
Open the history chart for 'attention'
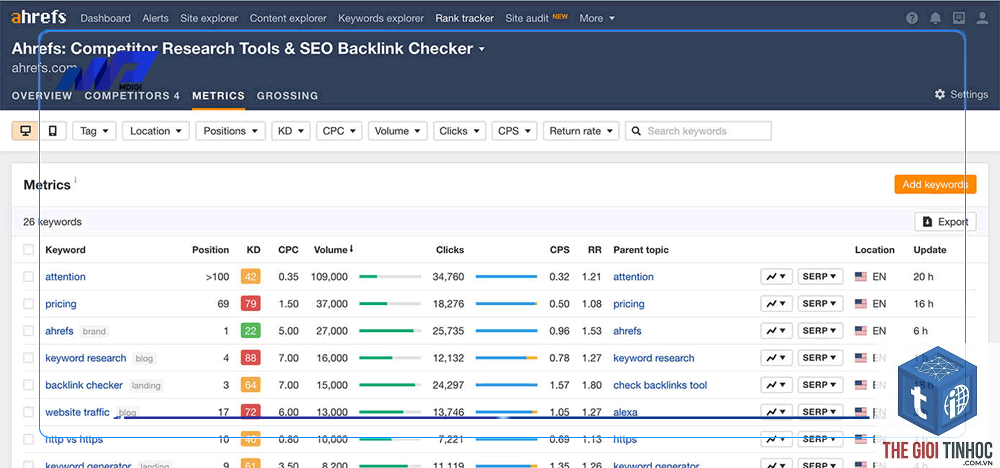(776, 277)
